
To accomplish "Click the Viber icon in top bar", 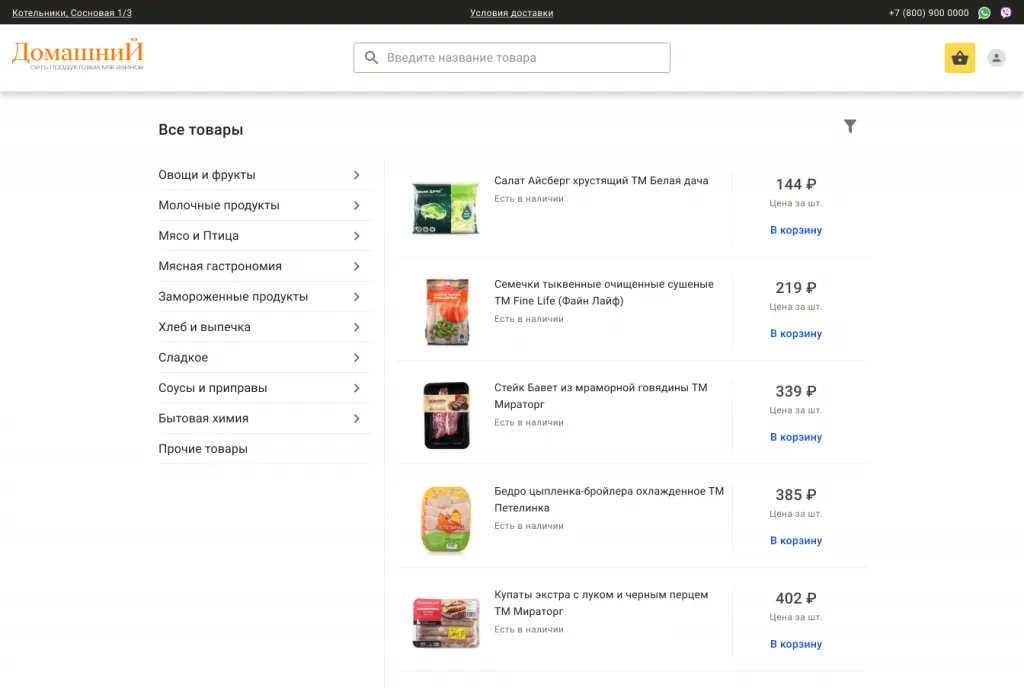I will coord(1006,13).
